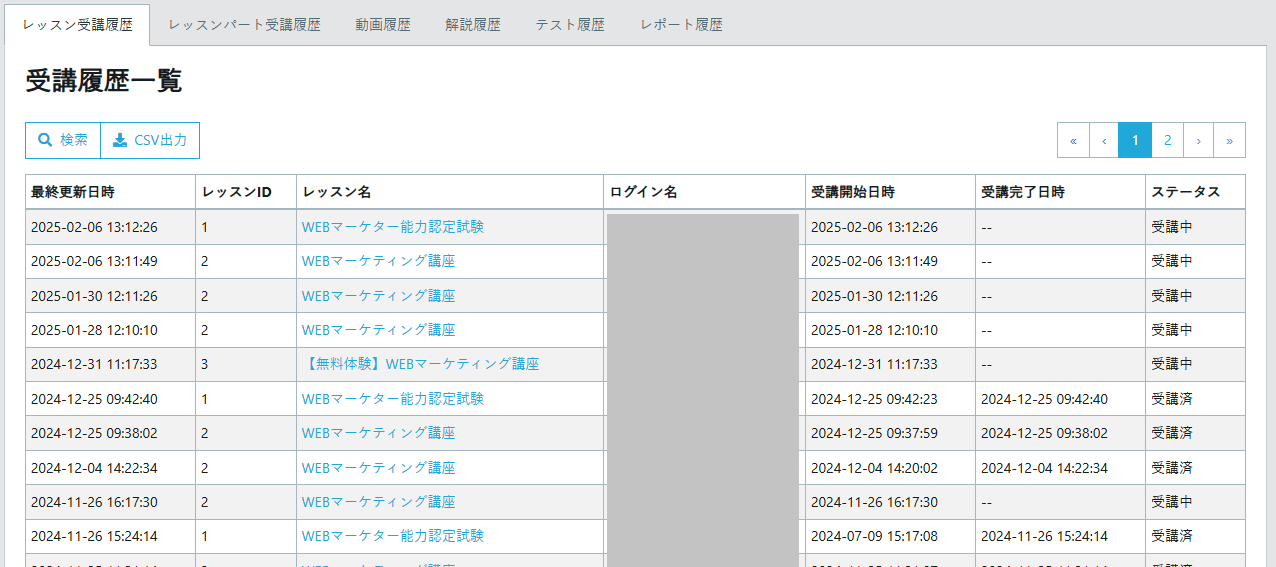The width and height of the screenshot is (1276, 567).
Task: Switch to 動画履歴 tab
Action: tap(382, 25)
